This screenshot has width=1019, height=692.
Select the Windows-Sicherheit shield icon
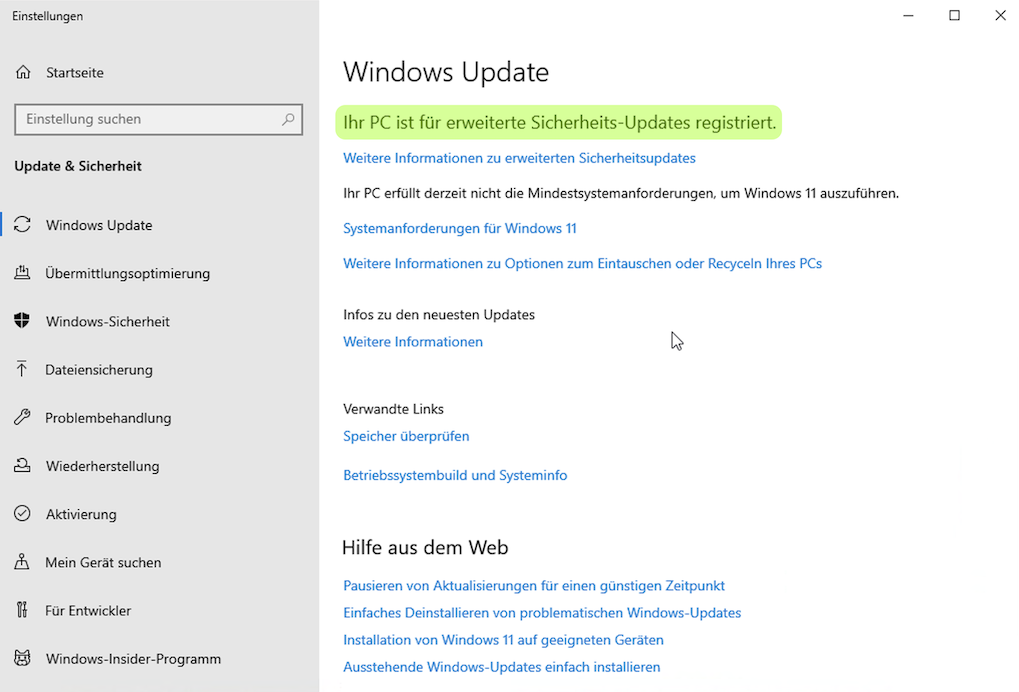(x=22, y=321)
